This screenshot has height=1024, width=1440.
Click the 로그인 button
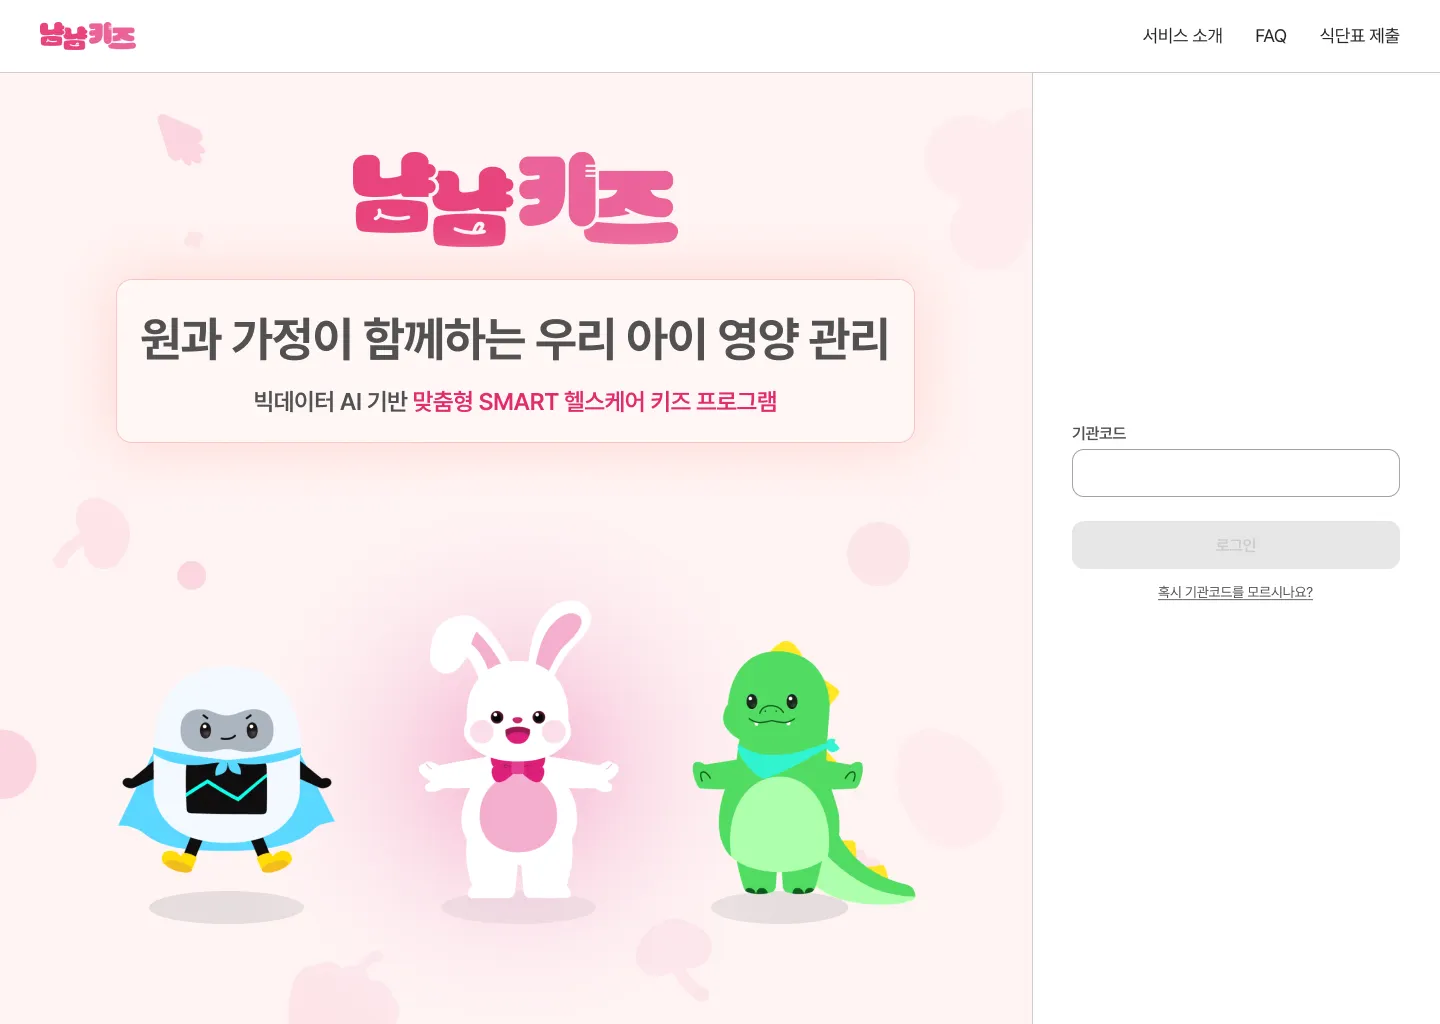click(1235, 545)
